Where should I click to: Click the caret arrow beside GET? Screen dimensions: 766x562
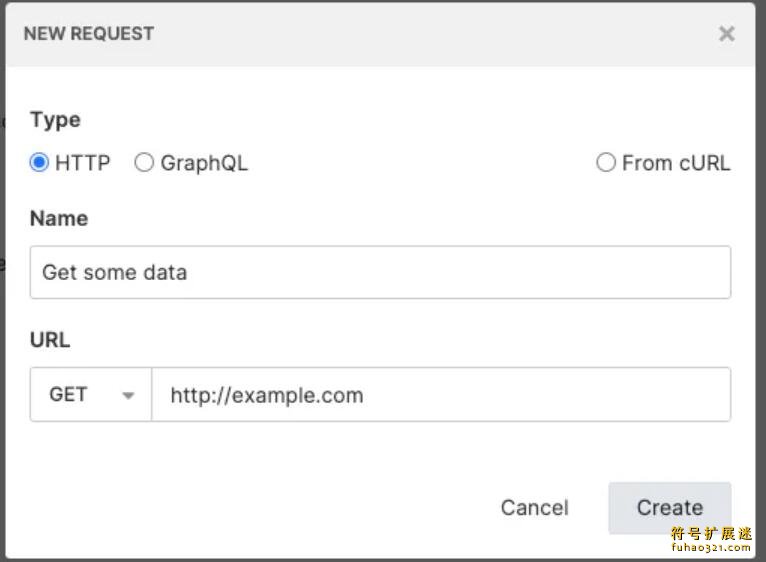click(128, 395)
